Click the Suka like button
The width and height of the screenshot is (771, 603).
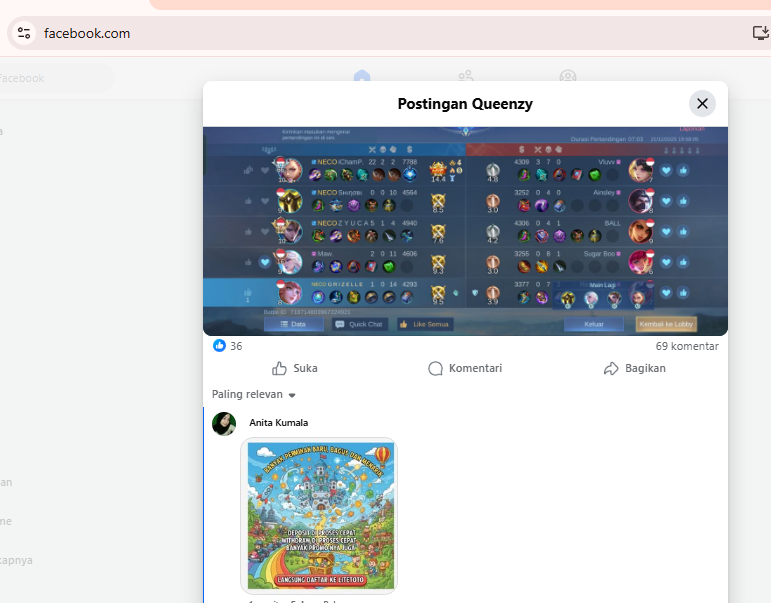295,368
